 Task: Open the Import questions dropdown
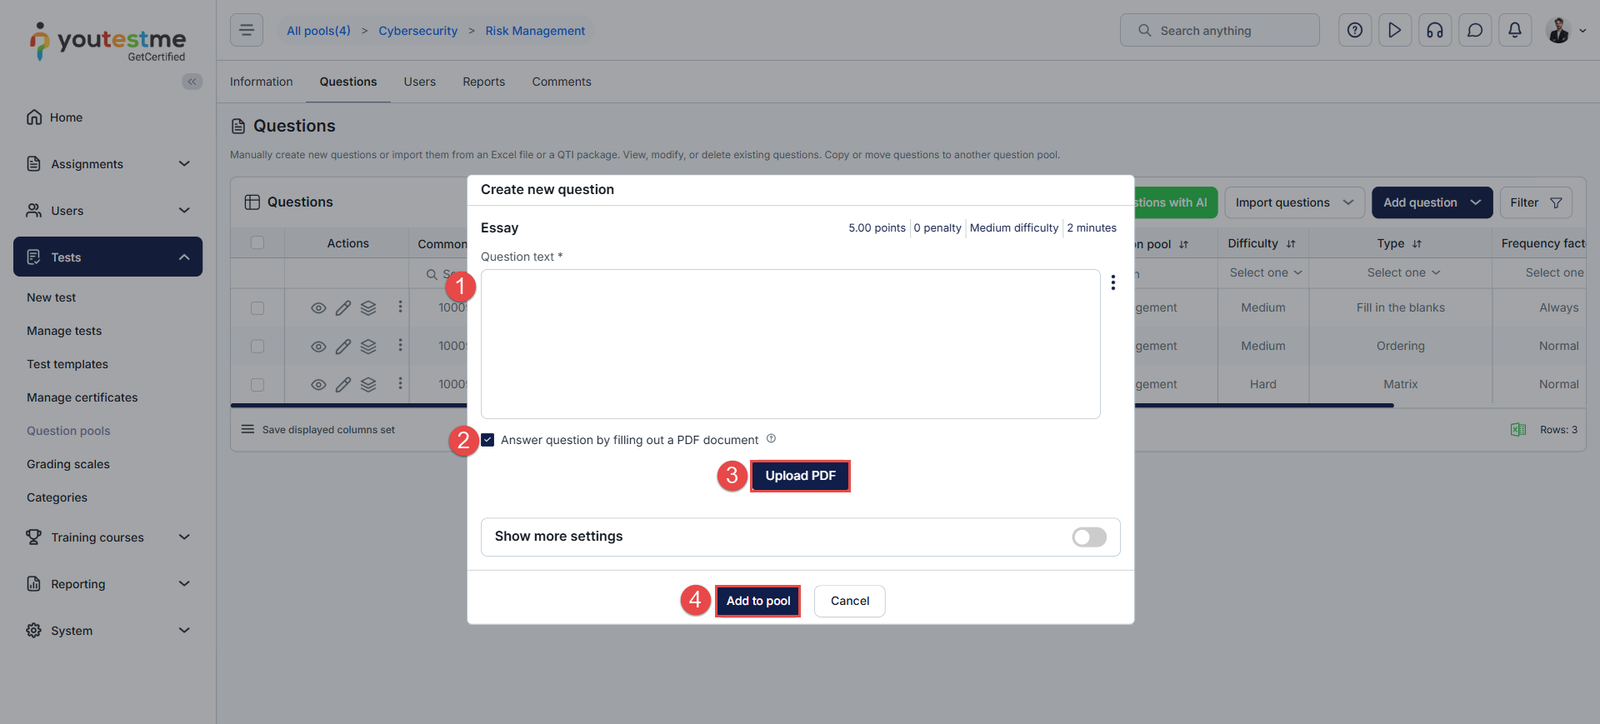[x=1294, y=203]
